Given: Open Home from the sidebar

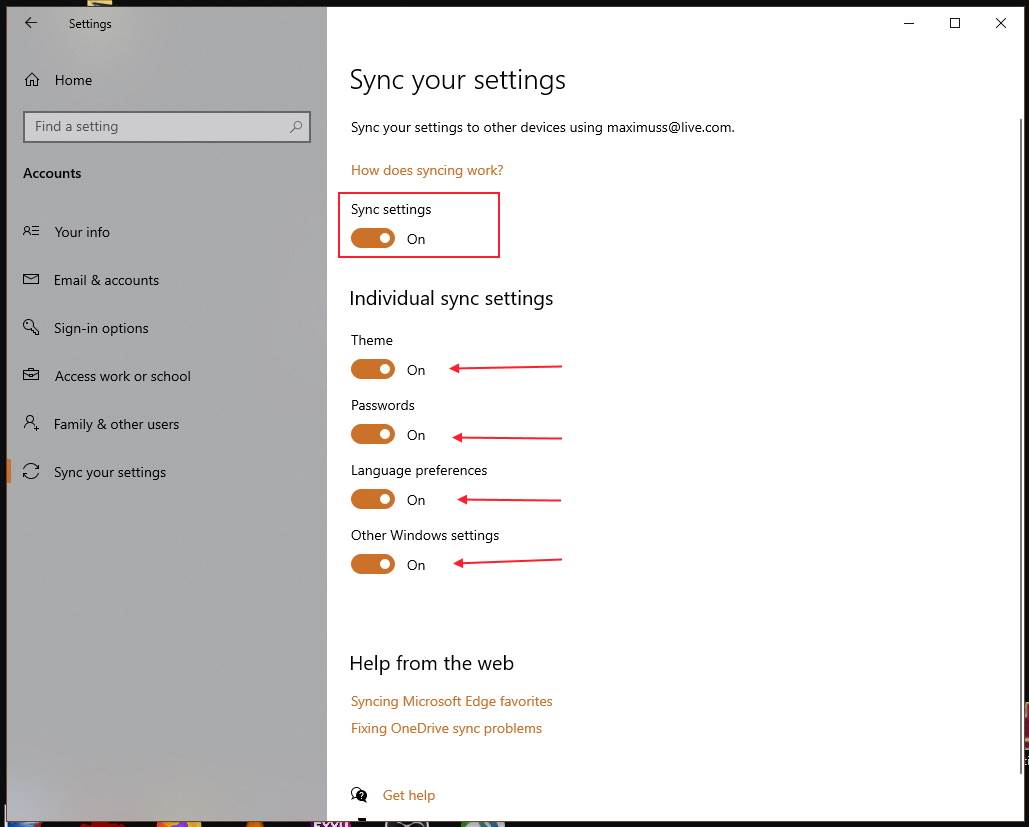Looking at the screenshot, I should point(72,80).
